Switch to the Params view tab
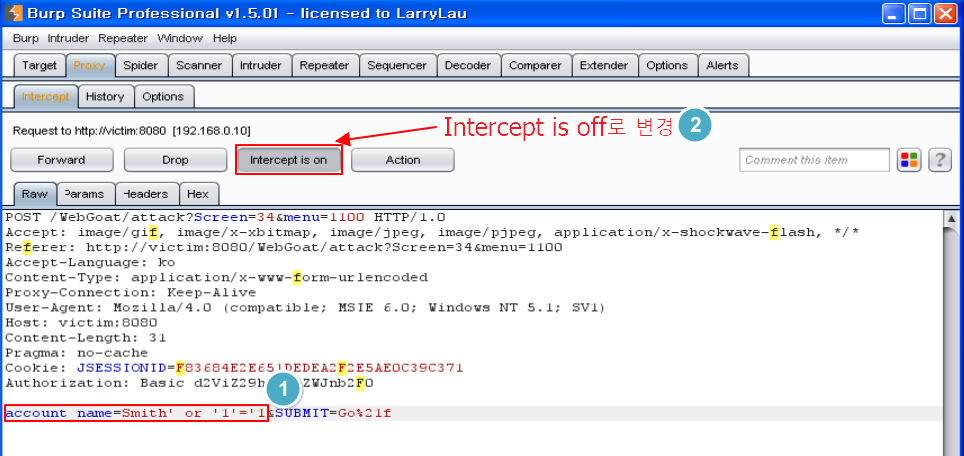This screenshot has height=456, width=964. pyautogui.click(x=84, y=194)
